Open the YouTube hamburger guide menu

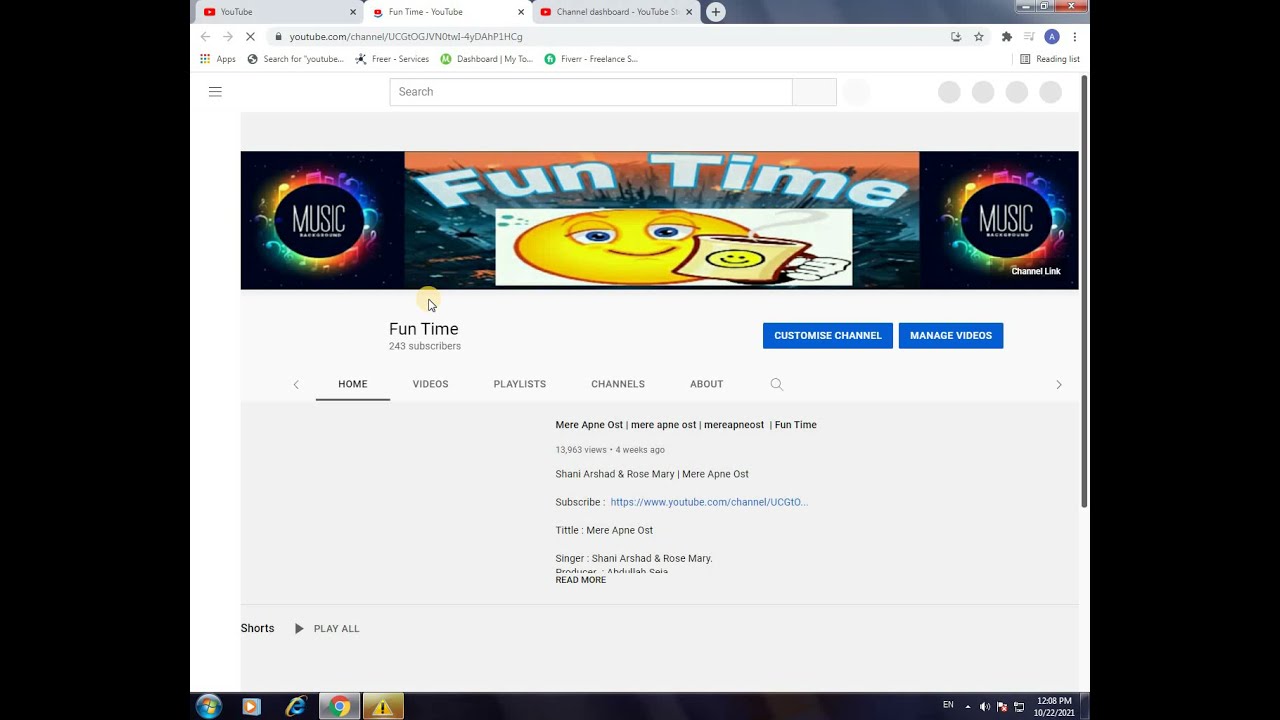click(x=215, y=92)
